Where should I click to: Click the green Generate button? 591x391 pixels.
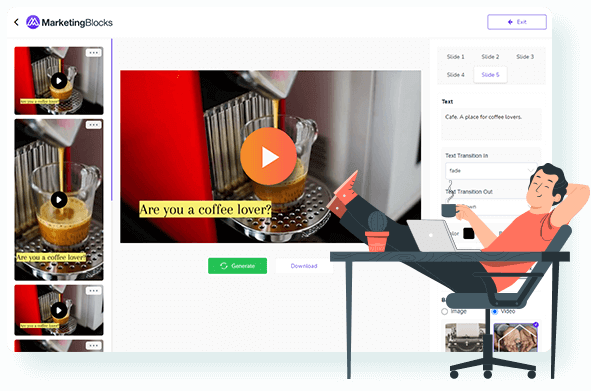pos(237,266)
